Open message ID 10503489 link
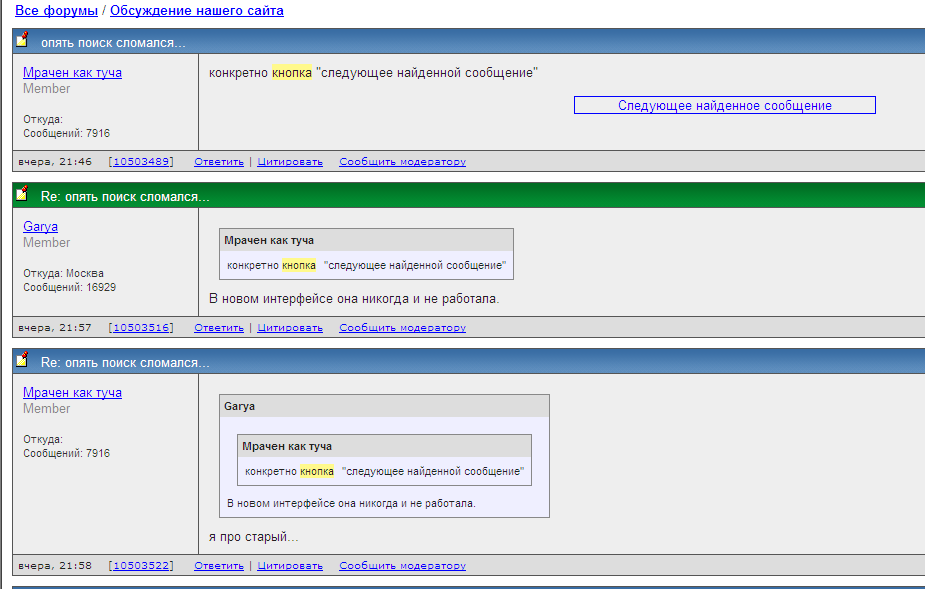925x589 pixels. 140,162
